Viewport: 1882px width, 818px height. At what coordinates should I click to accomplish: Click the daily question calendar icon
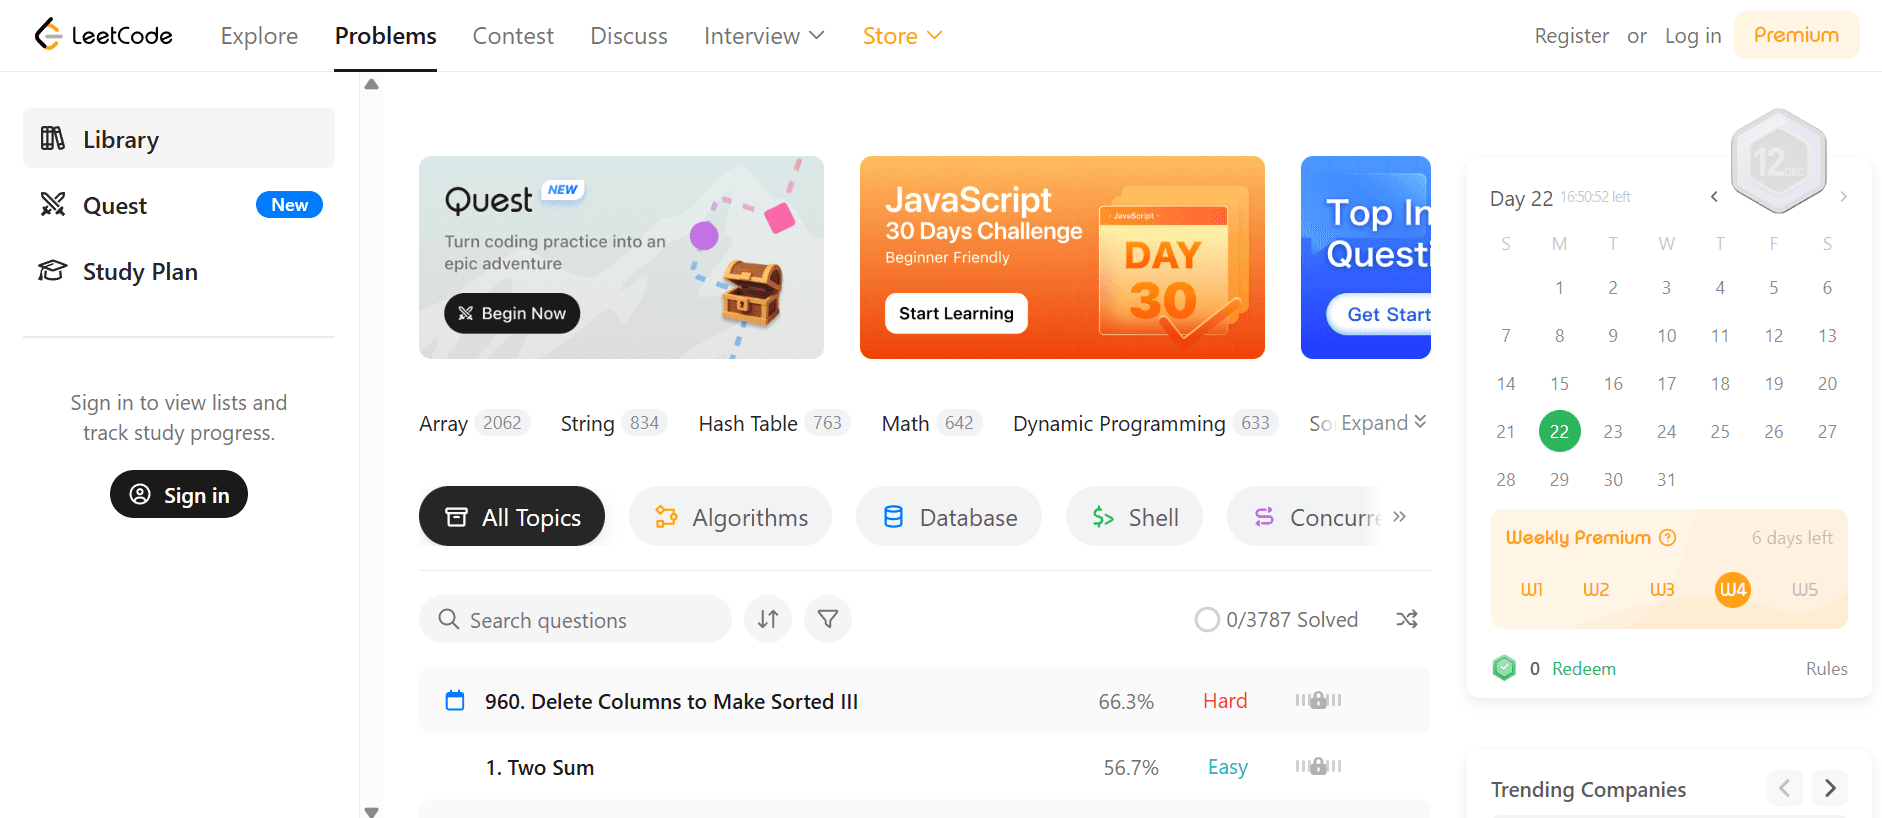[x=455, y=701]
